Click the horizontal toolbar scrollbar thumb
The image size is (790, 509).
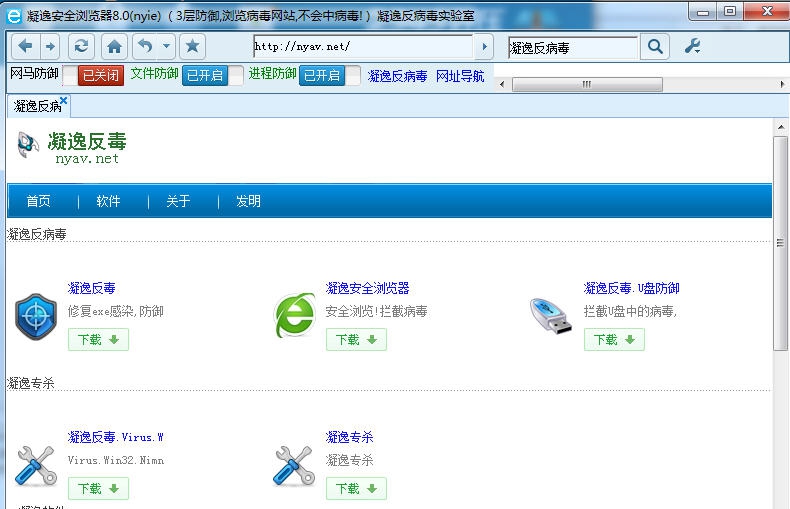point(587,84)
